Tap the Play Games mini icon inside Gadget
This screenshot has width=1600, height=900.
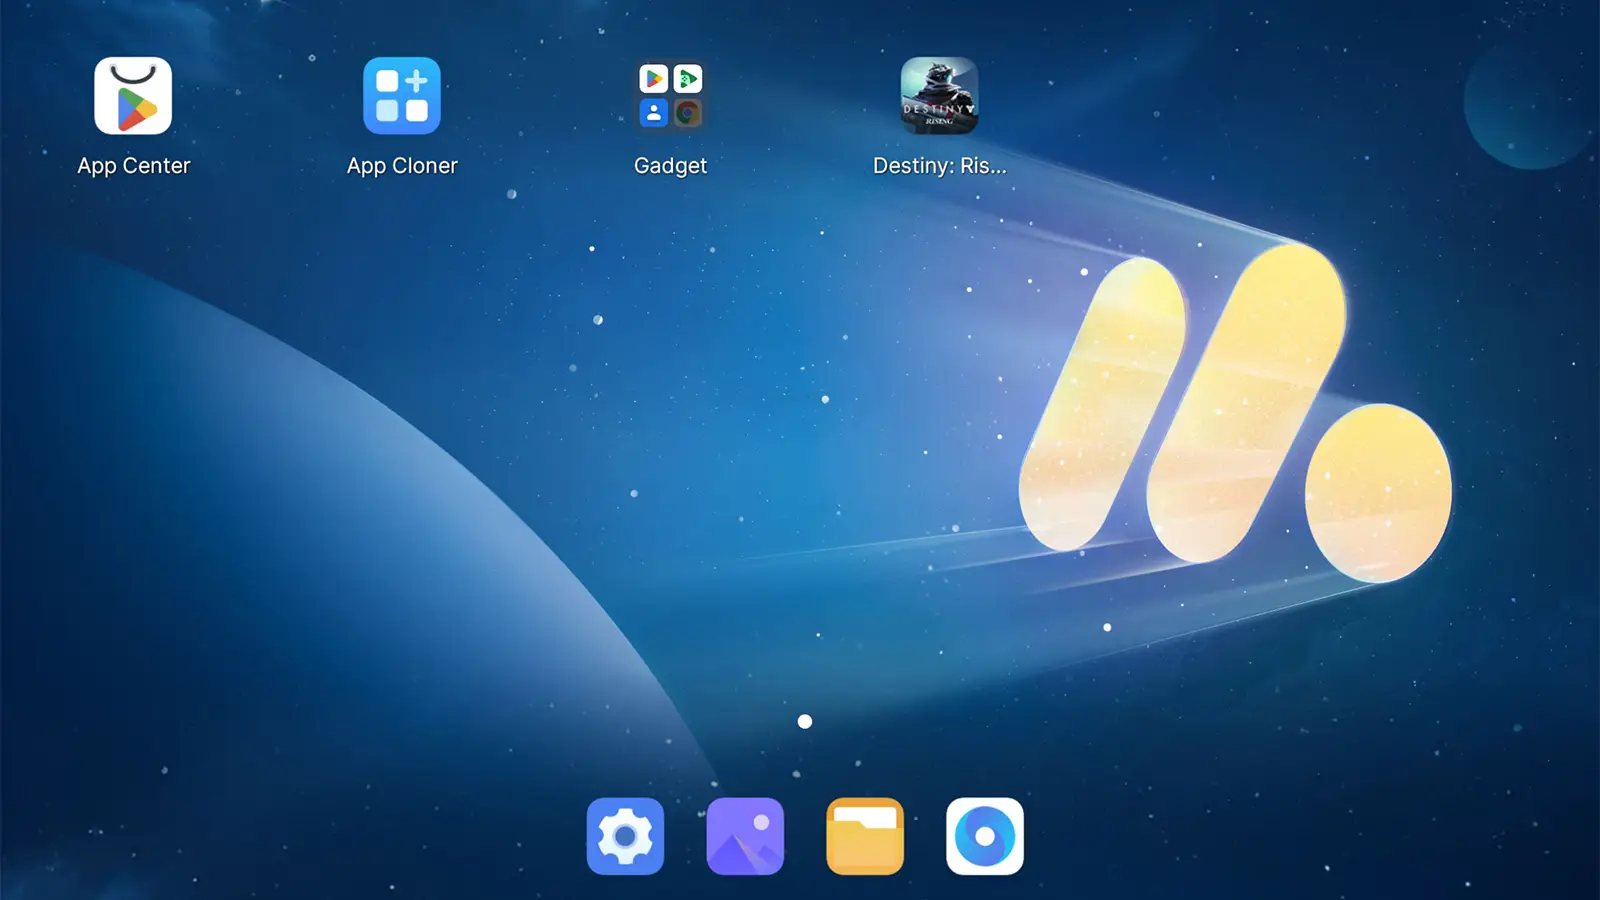(687, 79)
